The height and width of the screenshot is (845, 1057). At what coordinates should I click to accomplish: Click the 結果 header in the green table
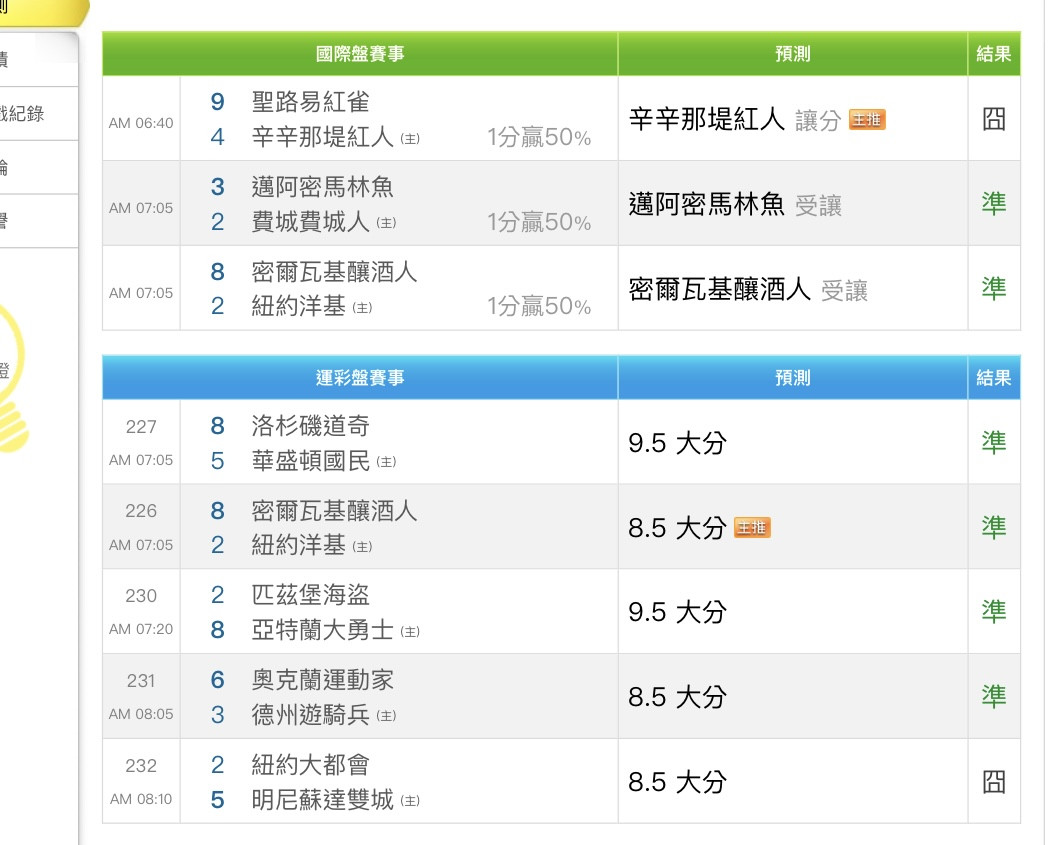click(994, 54)
